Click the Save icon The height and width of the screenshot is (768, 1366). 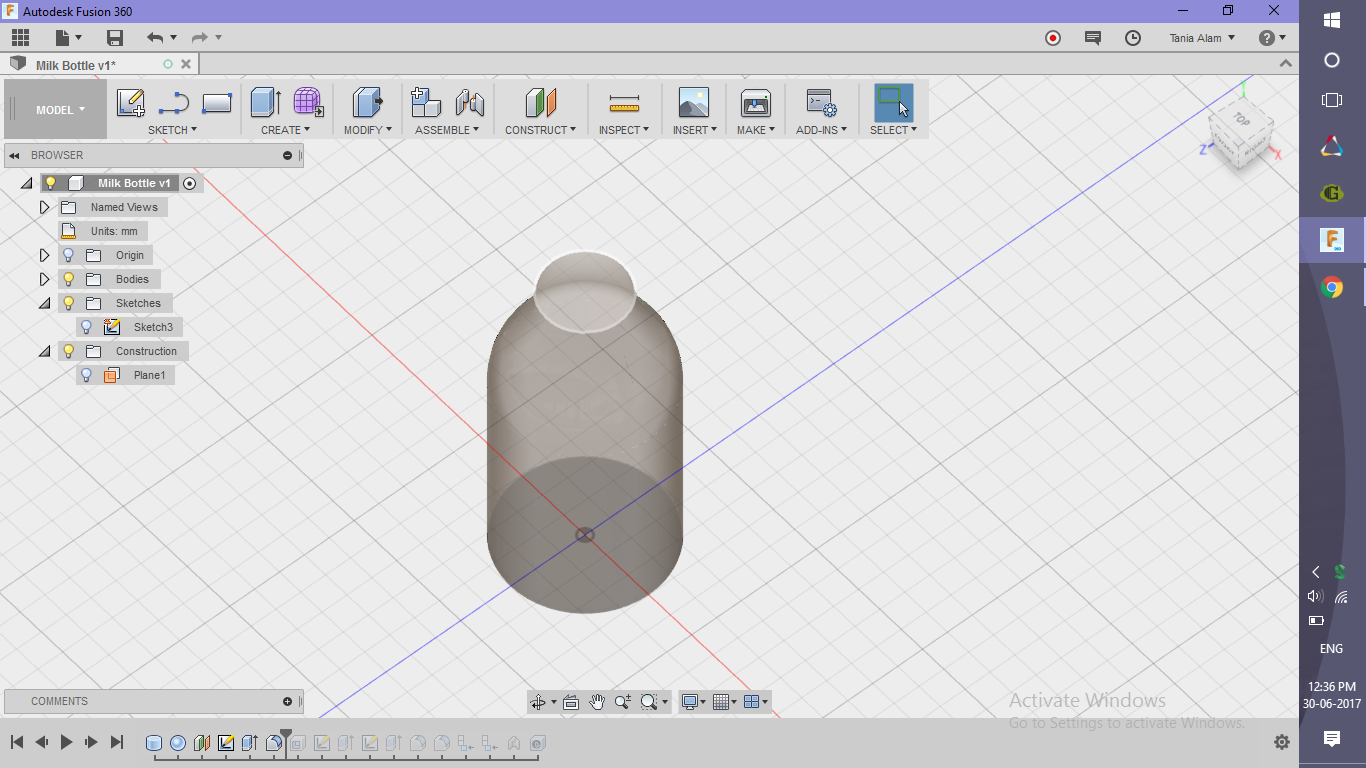point(115,38)
